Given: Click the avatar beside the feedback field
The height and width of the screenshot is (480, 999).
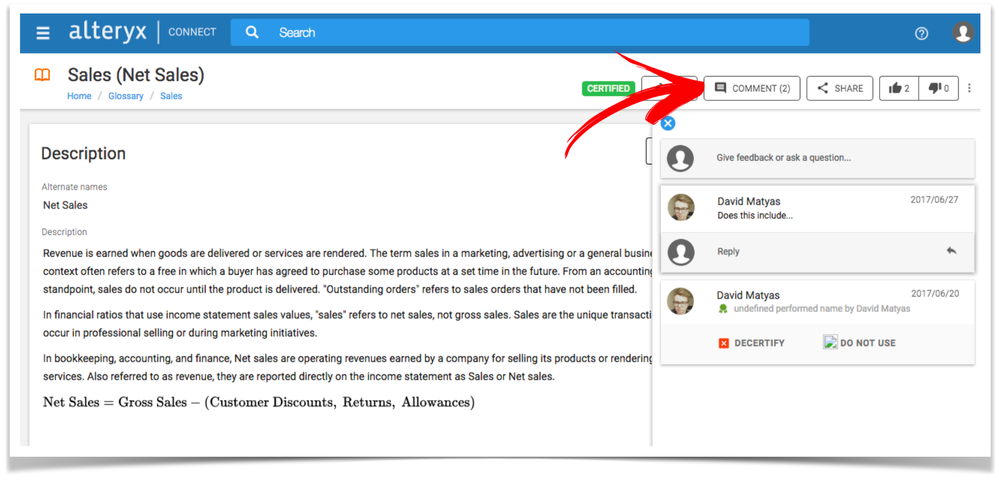Looking at the screenshot, I should pos(680,158).
